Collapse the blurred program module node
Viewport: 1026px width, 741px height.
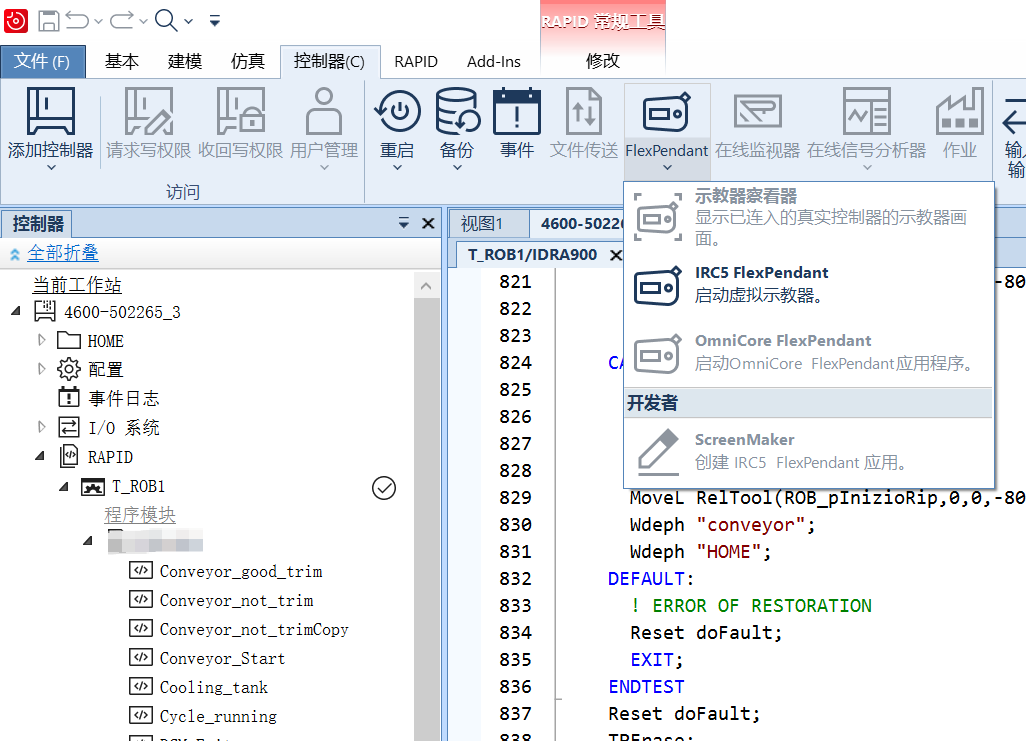[88, 541]
